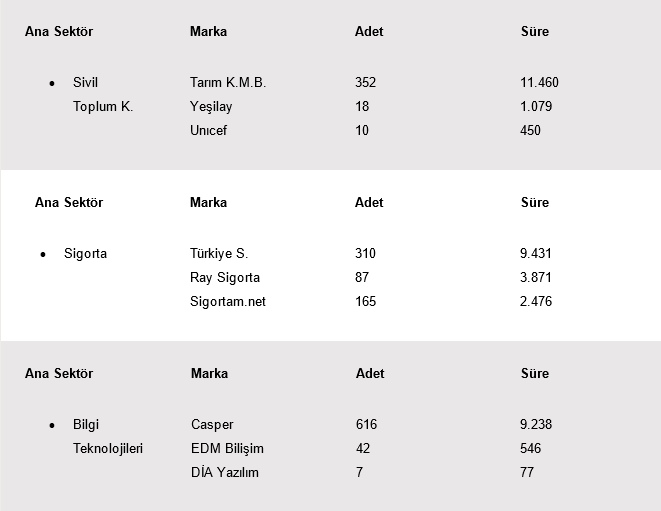Select the Türkiye S. brand cell
The height and width of the screenshot is (511, 661).
[x=218, y=254]
